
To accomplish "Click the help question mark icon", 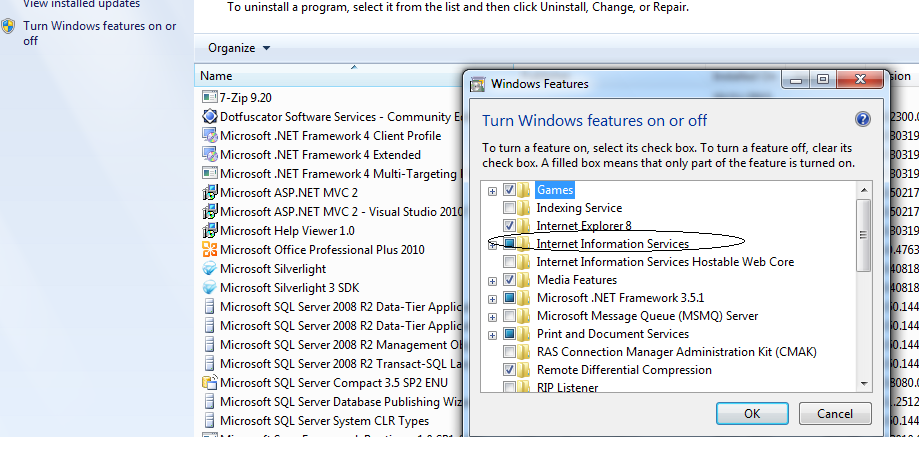I will [863, 120].
